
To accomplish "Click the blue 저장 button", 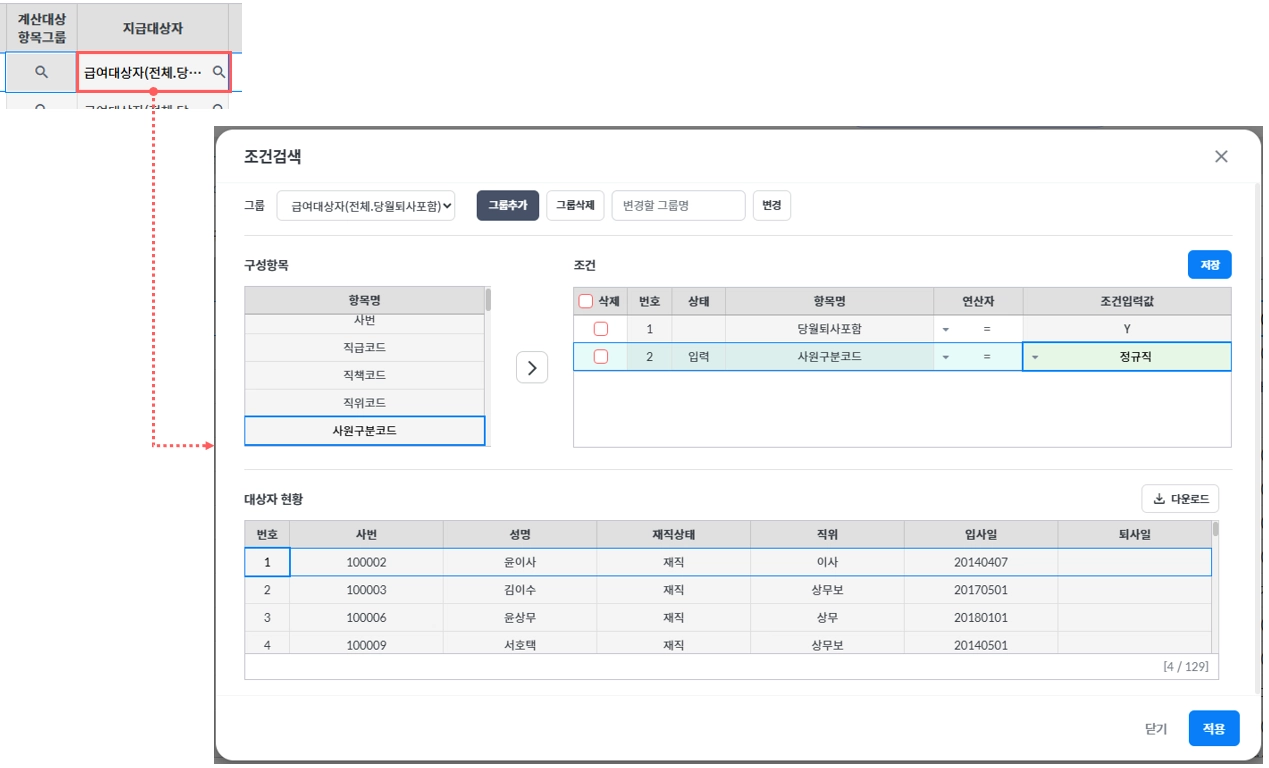I will (1210, 265).
